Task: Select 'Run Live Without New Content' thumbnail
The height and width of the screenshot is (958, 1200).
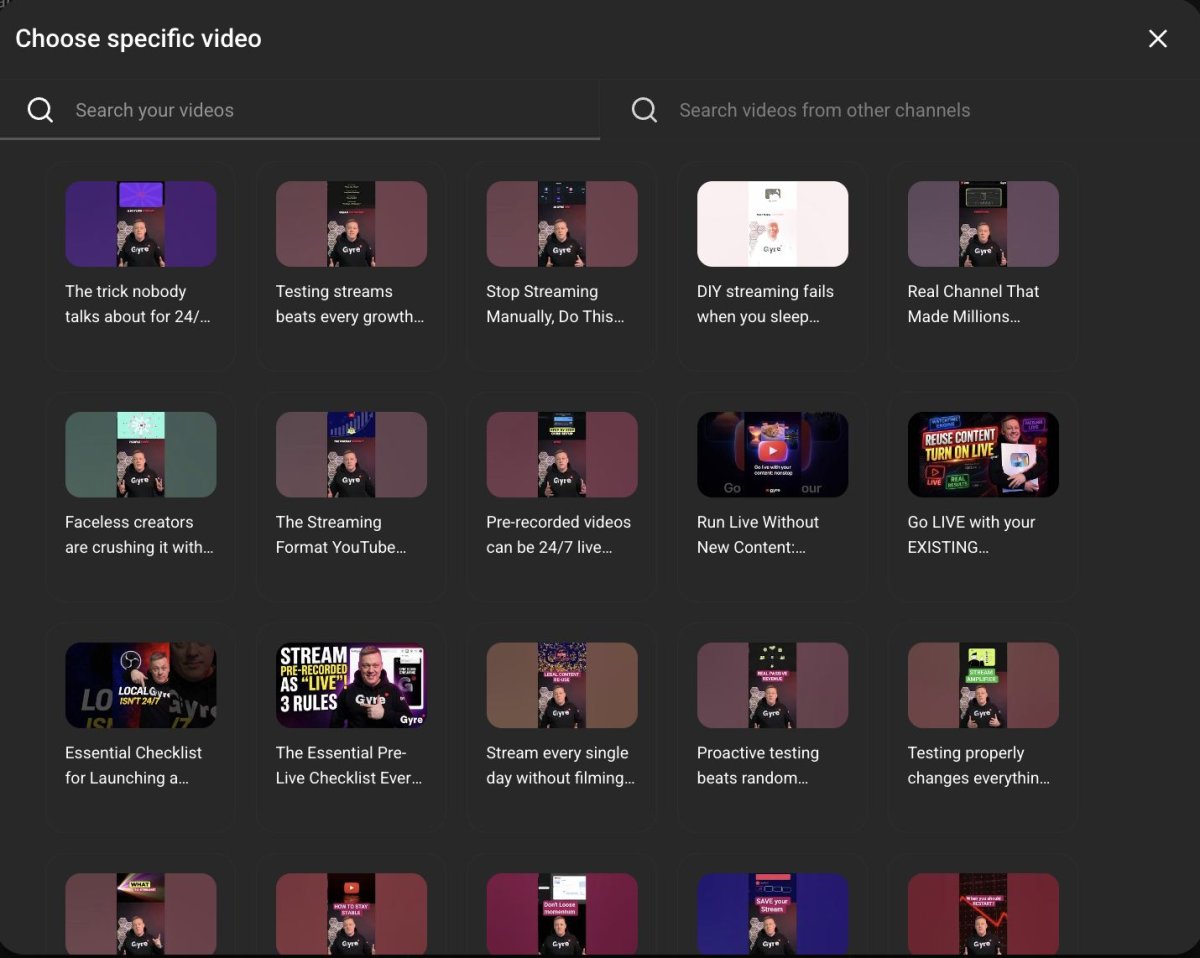Action: coord(773,455)
